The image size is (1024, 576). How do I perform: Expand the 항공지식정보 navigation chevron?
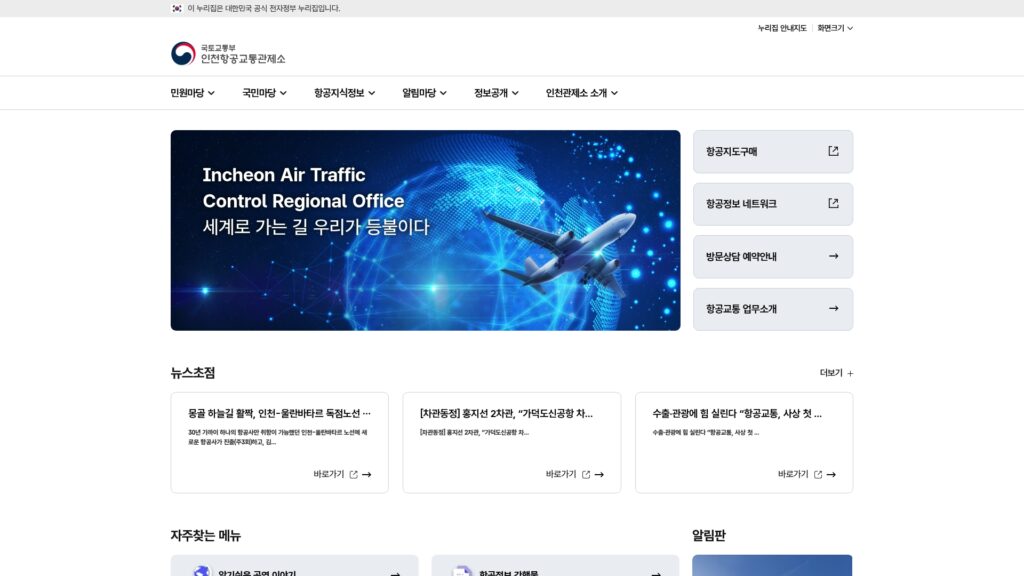(372, 93)
